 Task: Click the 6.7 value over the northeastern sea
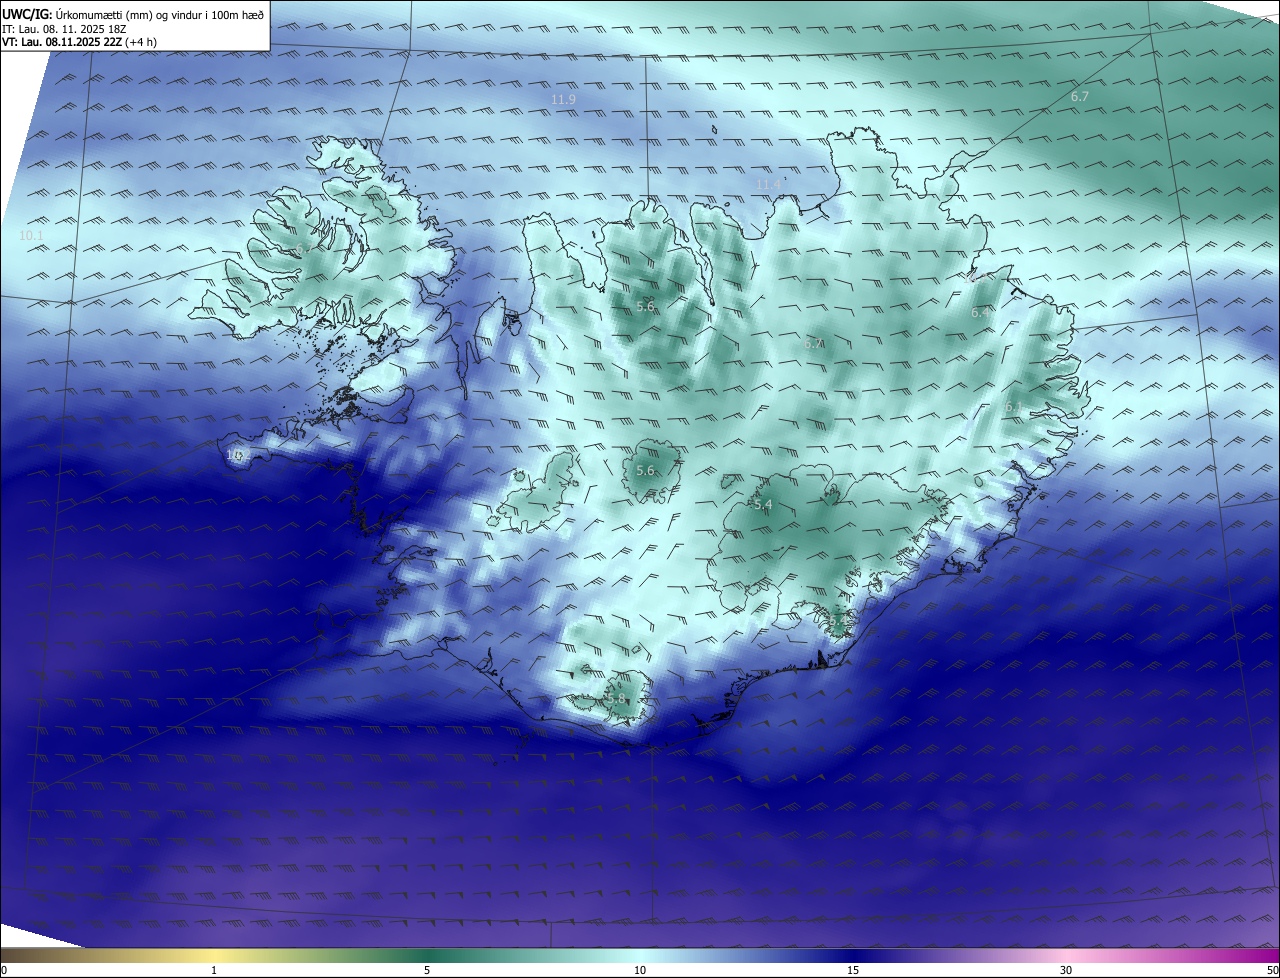1080,96
